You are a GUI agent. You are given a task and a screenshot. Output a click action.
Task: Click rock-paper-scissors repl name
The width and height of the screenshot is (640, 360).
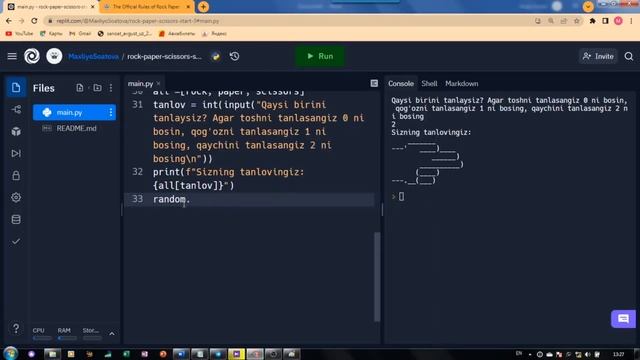pos(164,56)
